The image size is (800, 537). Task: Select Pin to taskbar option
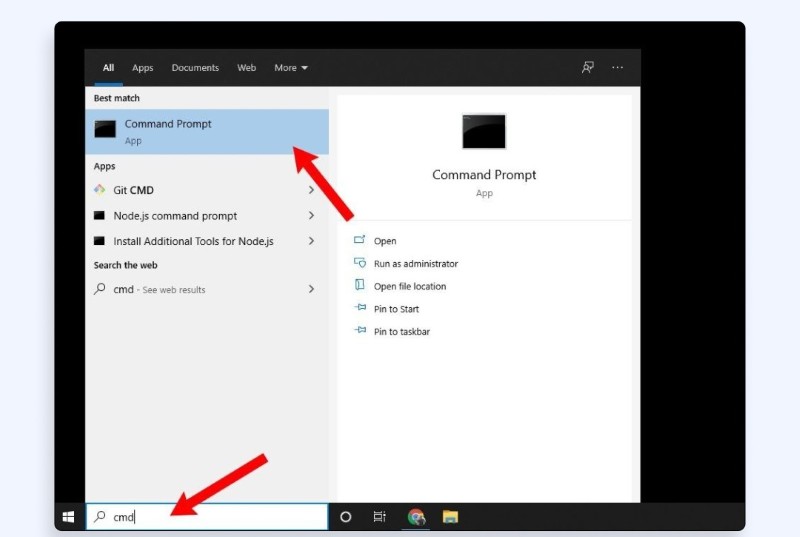point(401,332)
